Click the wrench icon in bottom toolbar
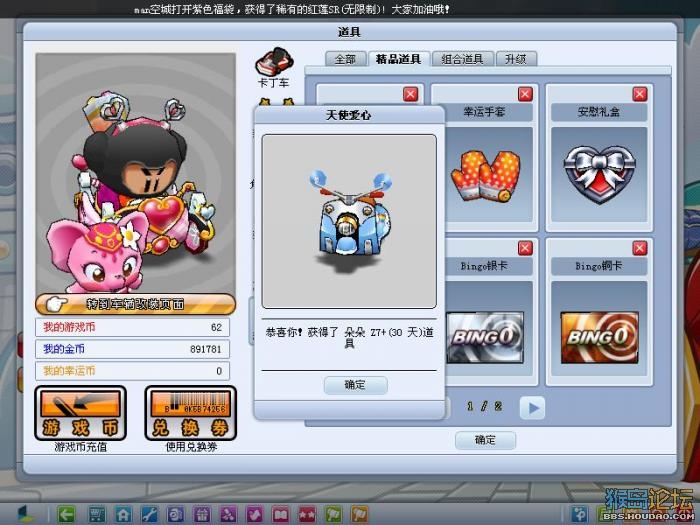 pyautogui.click(x=150, y=514)
